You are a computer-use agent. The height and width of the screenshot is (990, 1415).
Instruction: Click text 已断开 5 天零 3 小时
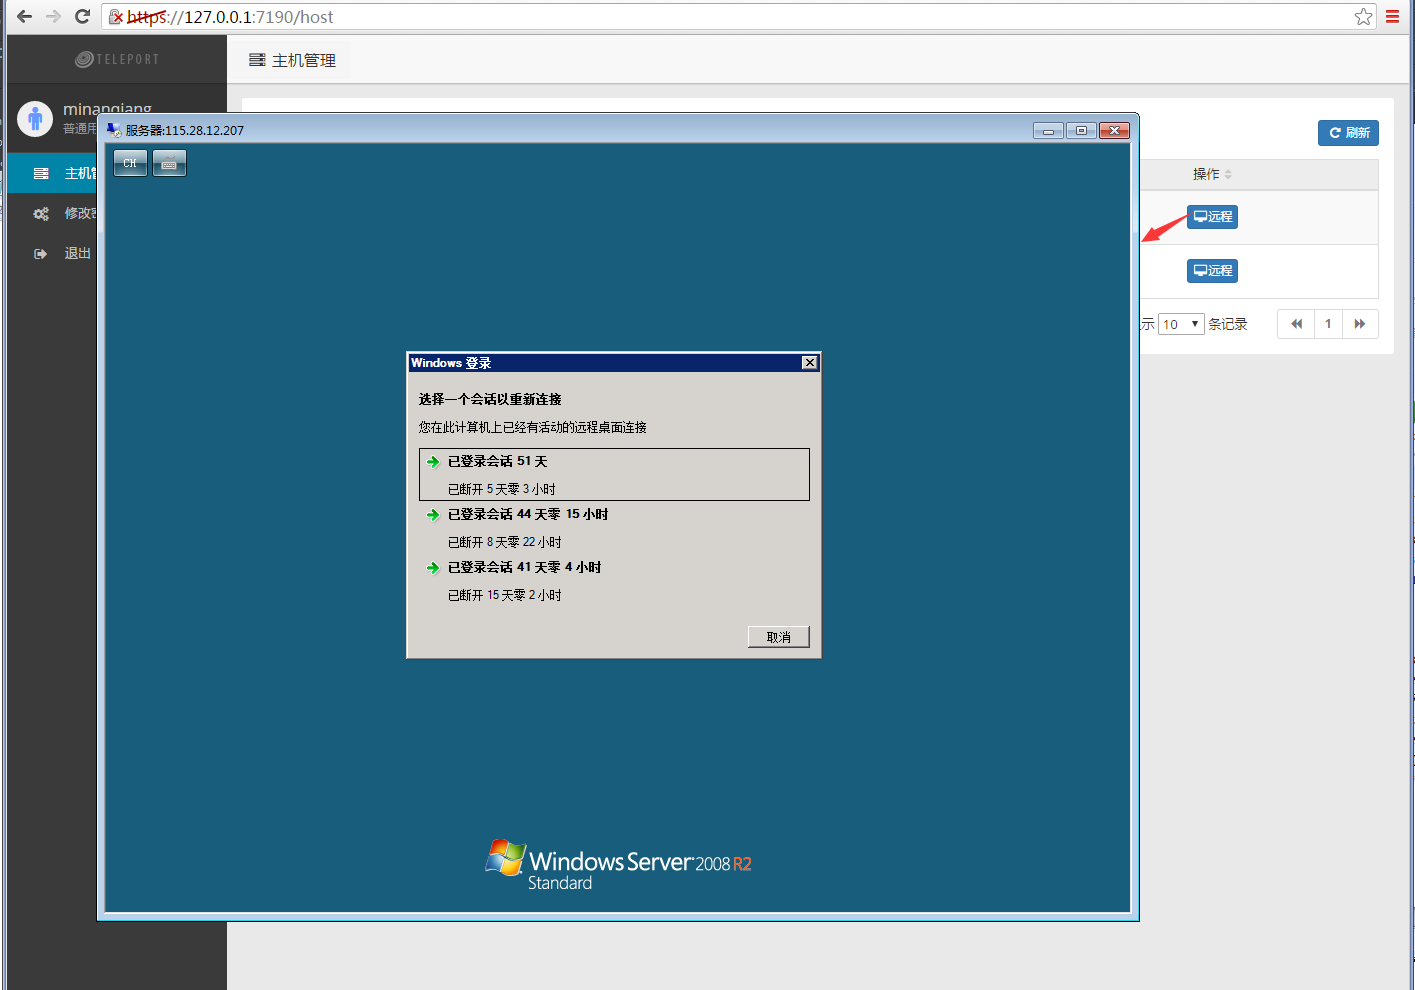tap(501, 489)
